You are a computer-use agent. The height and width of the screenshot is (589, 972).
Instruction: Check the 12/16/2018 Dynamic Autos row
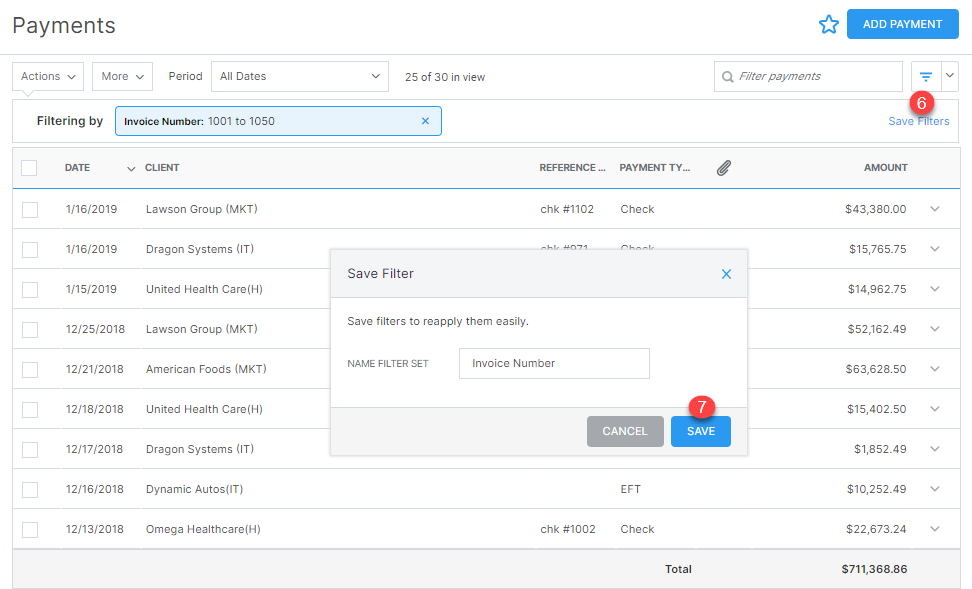[x=30, y=490]
